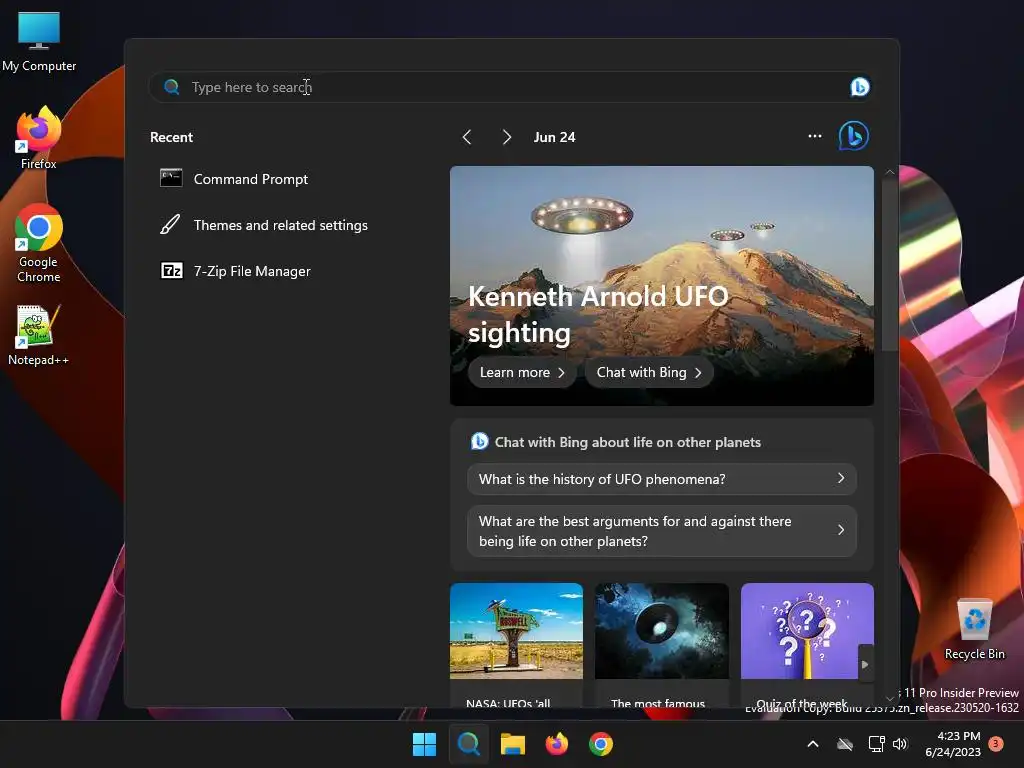Click scroll up arrow of results pane

tap(889, 172)
